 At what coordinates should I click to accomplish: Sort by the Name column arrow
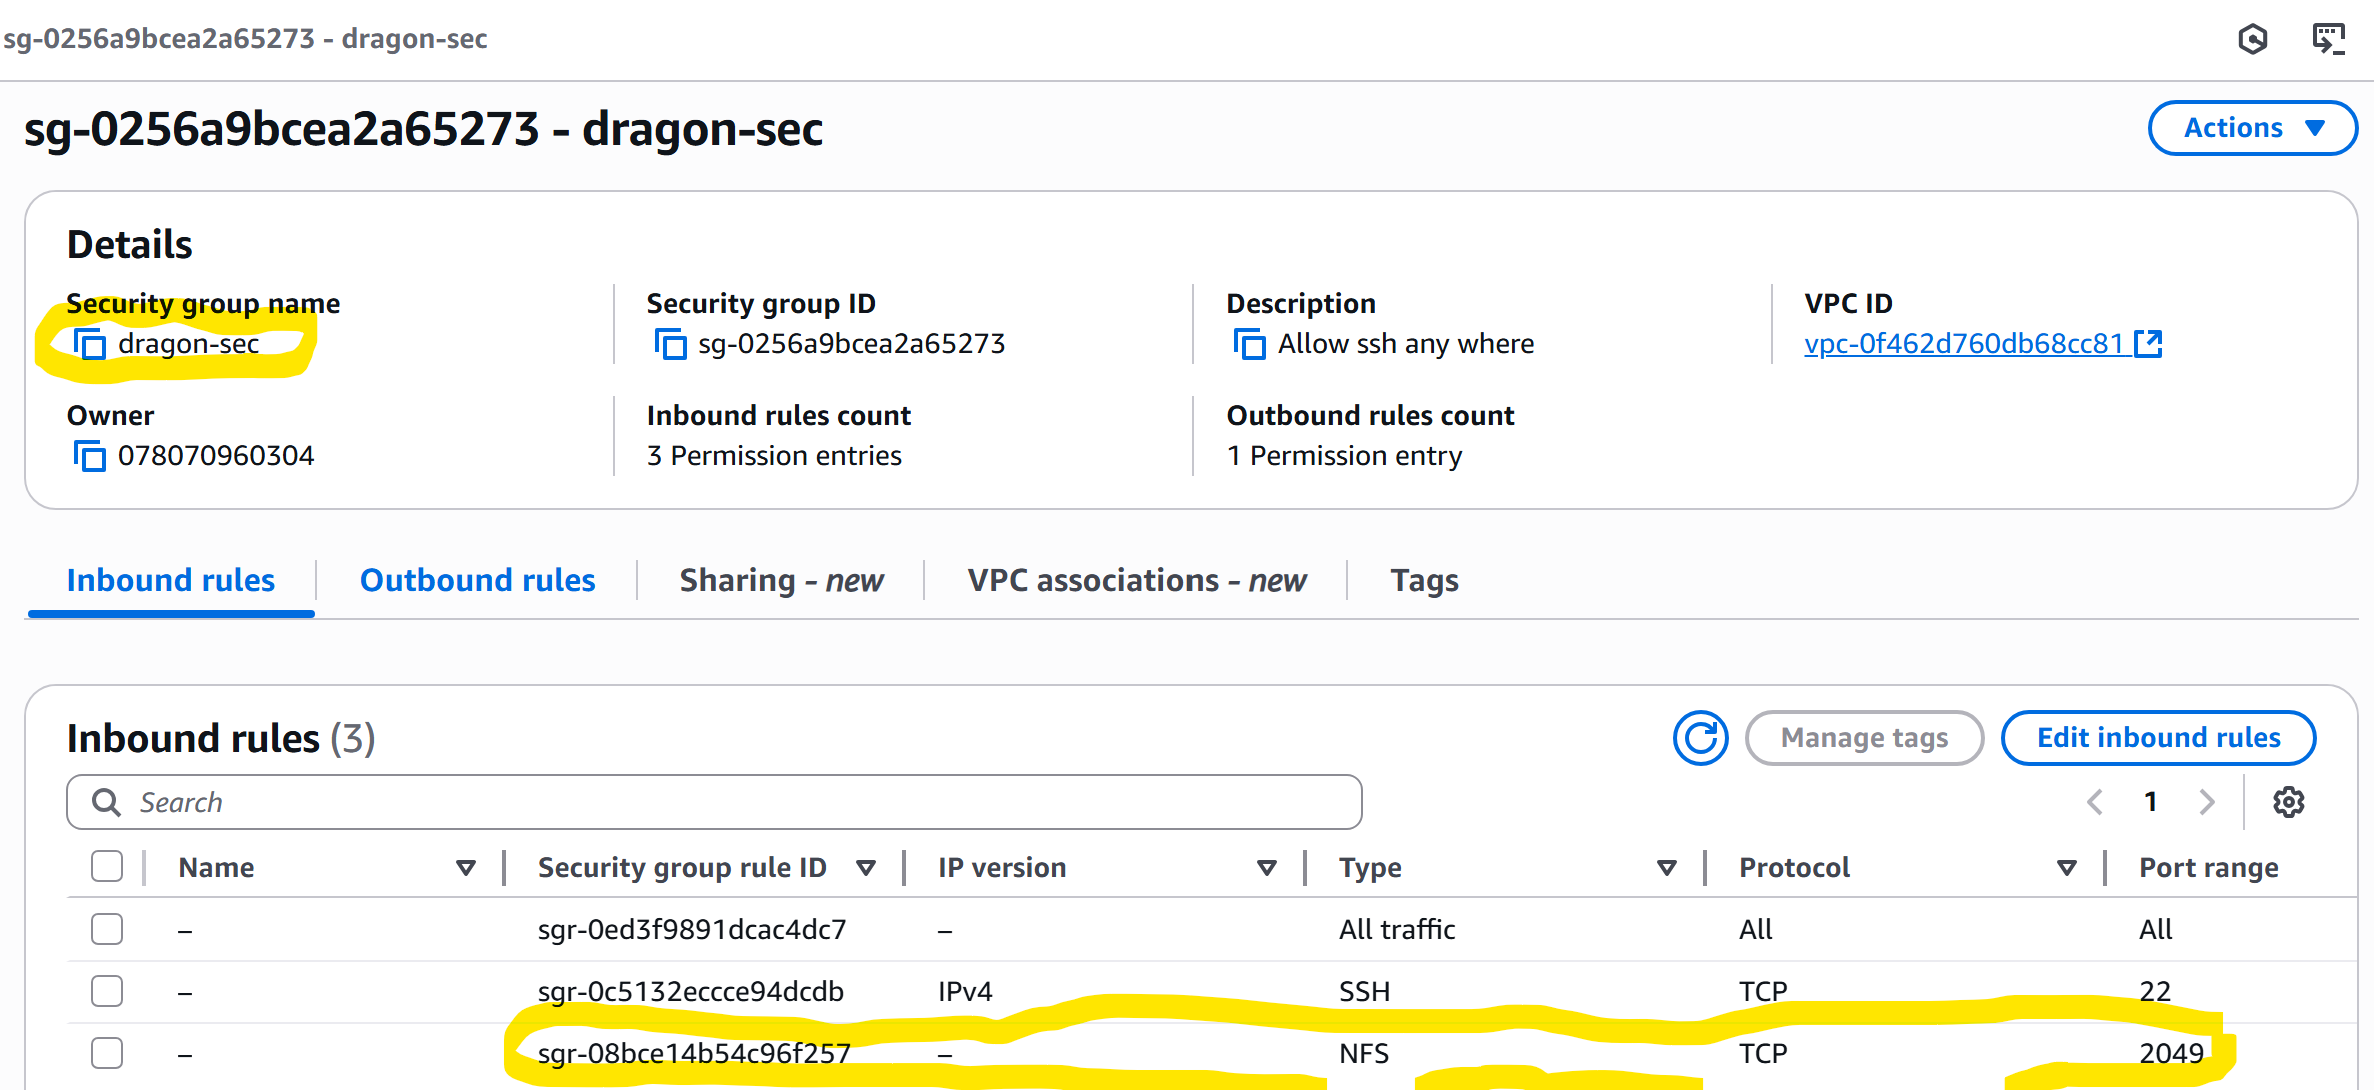pos(465,867)
